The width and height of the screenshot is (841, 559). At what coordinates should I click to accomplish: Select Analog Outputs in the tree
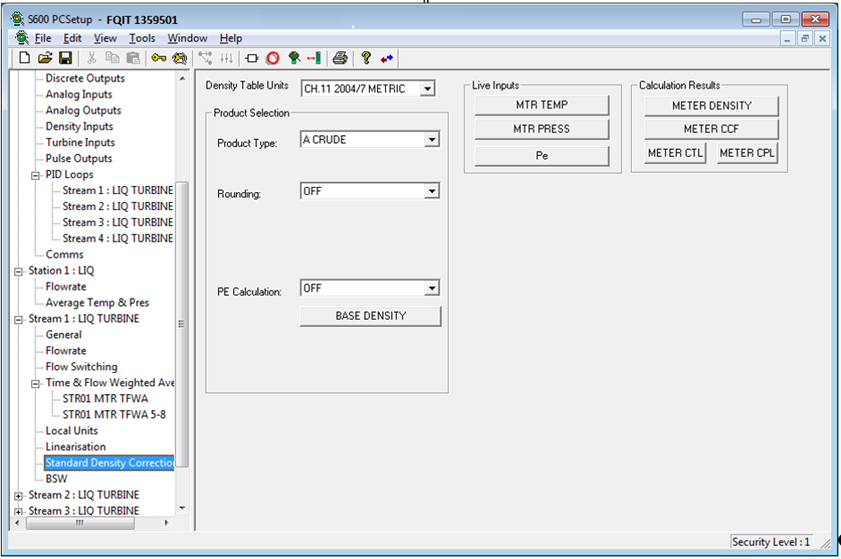point(83,111)
